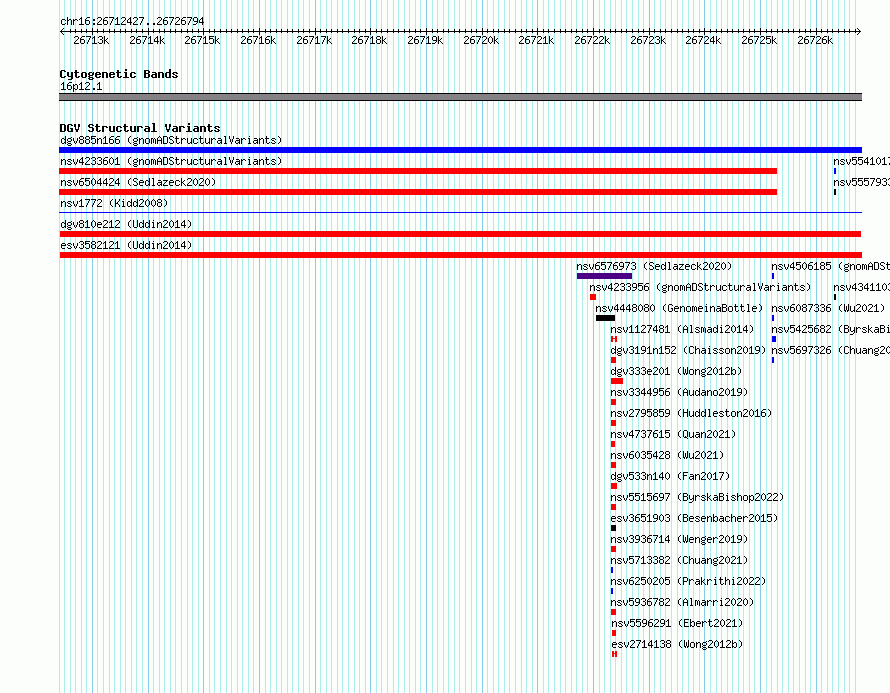Open nsv3344956 Audano2019 variant
Screen dimensions: 890x693
pyautogui.click(x=679, y=392)
